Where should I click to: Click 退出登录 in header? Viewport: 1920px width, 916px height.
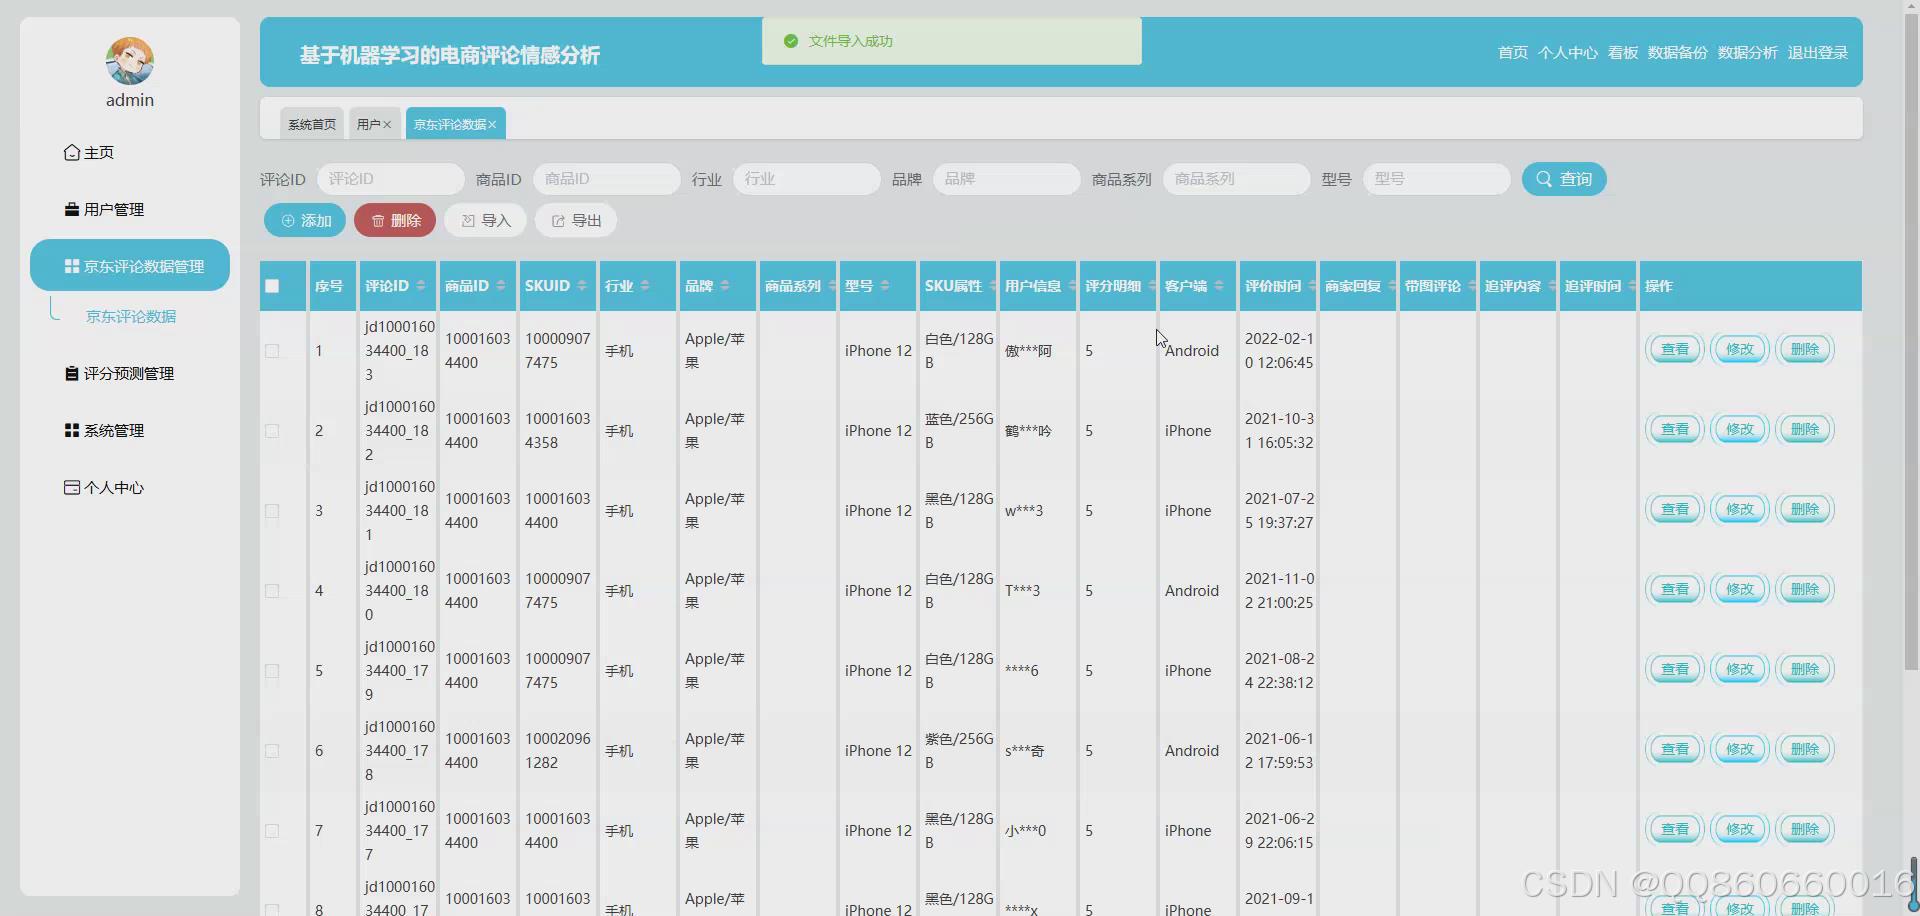tap(1818, 52)
